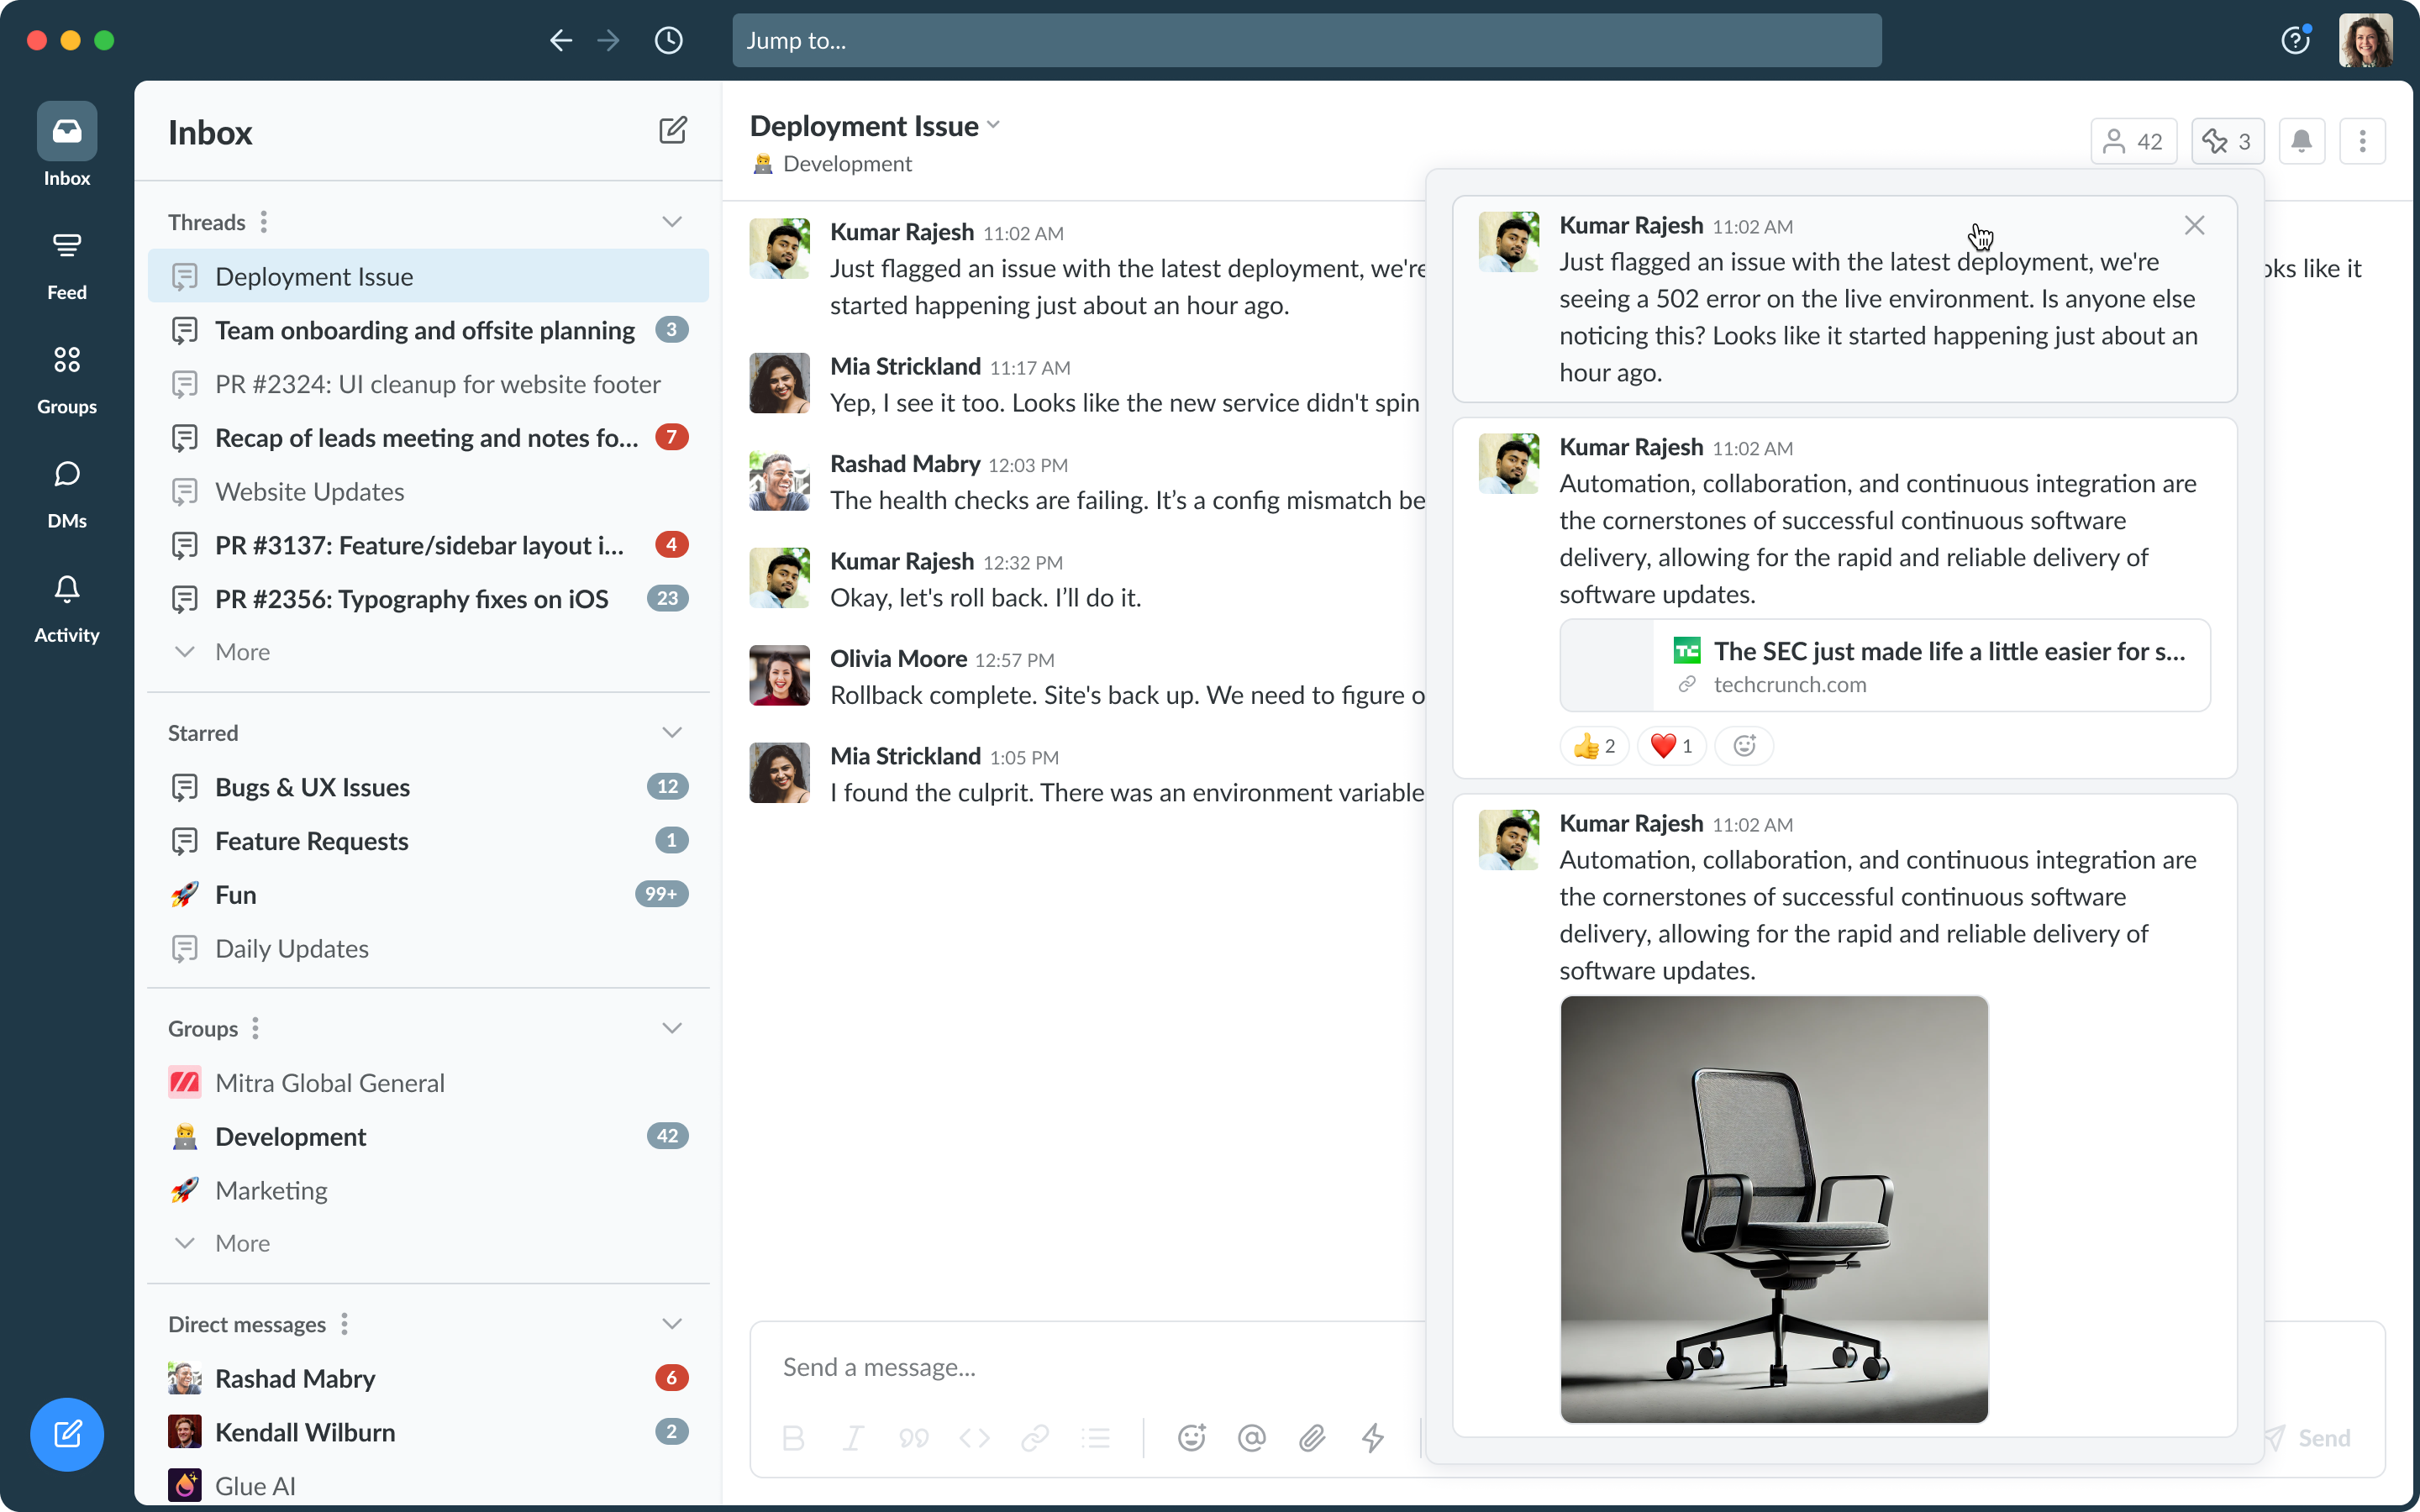Image resolution: width=2420 pixels, height=1512 pixels.
Task: Click the compose icon next to Inbox
Action: (672, 131)
